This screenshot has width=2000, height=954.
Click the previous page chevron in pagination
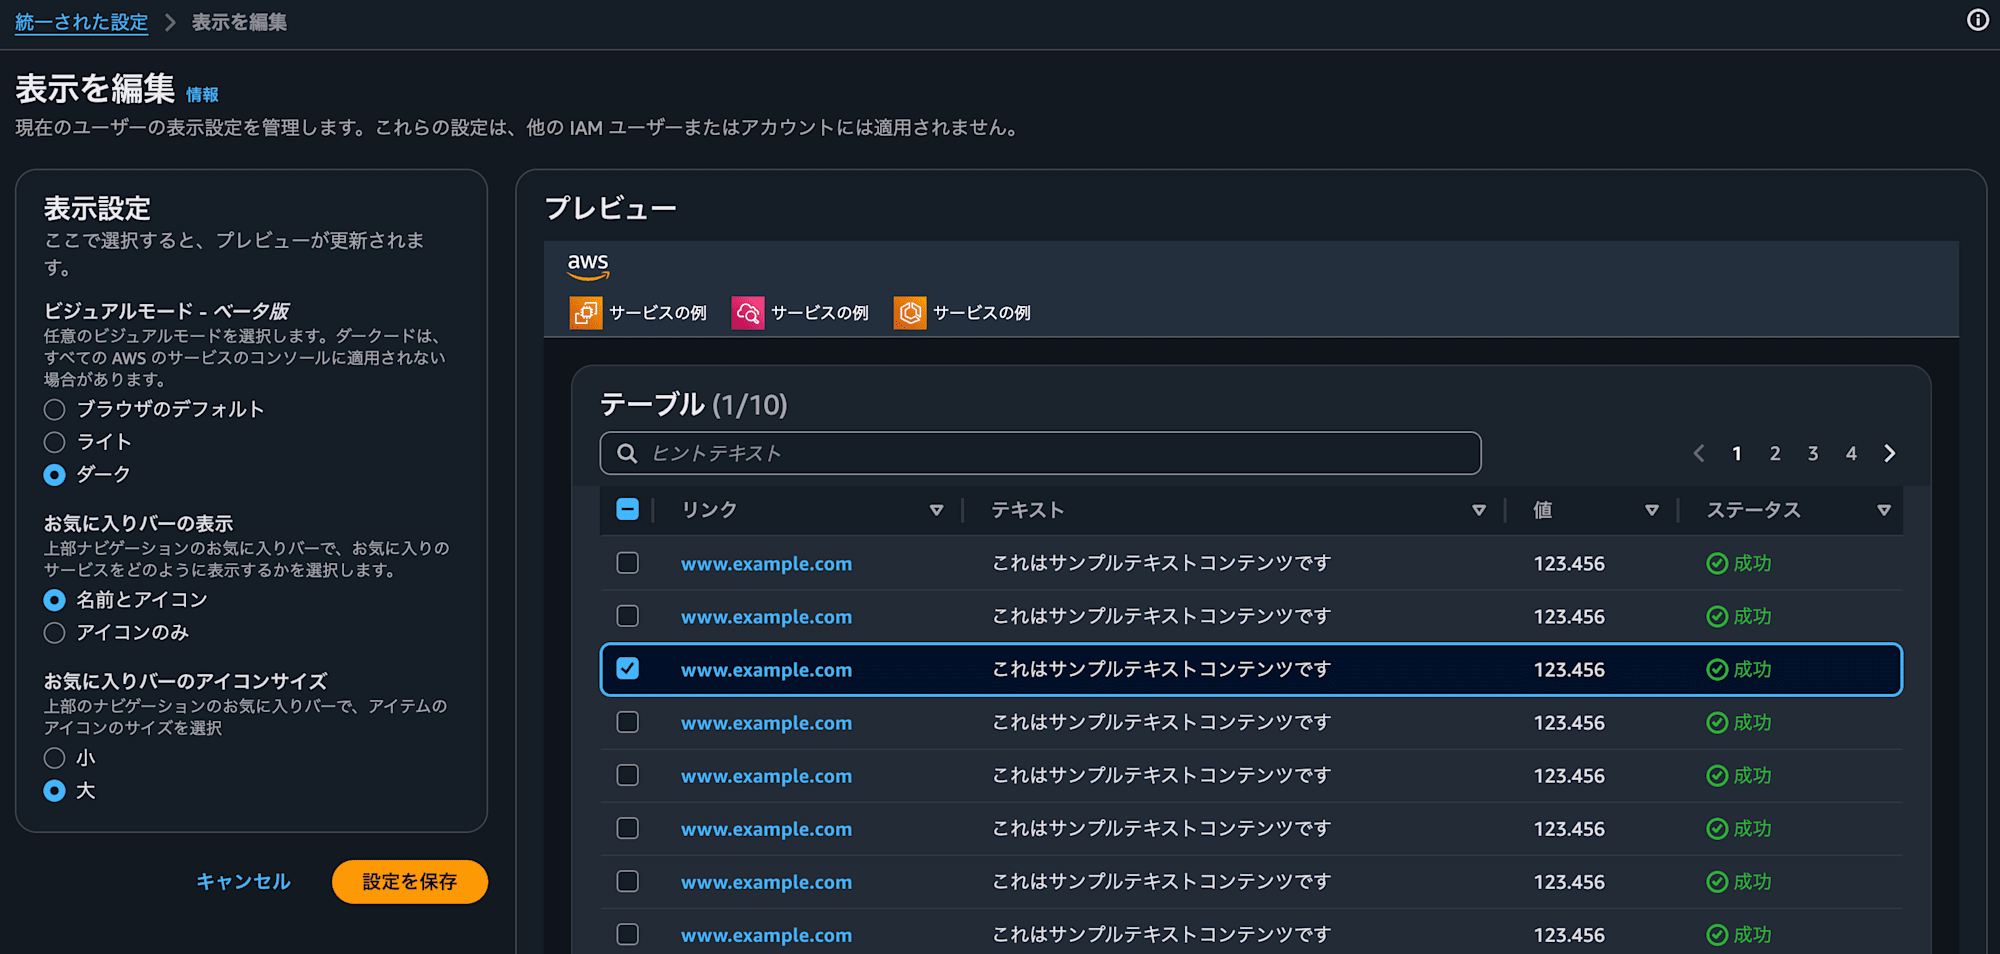click(1698, 453)
